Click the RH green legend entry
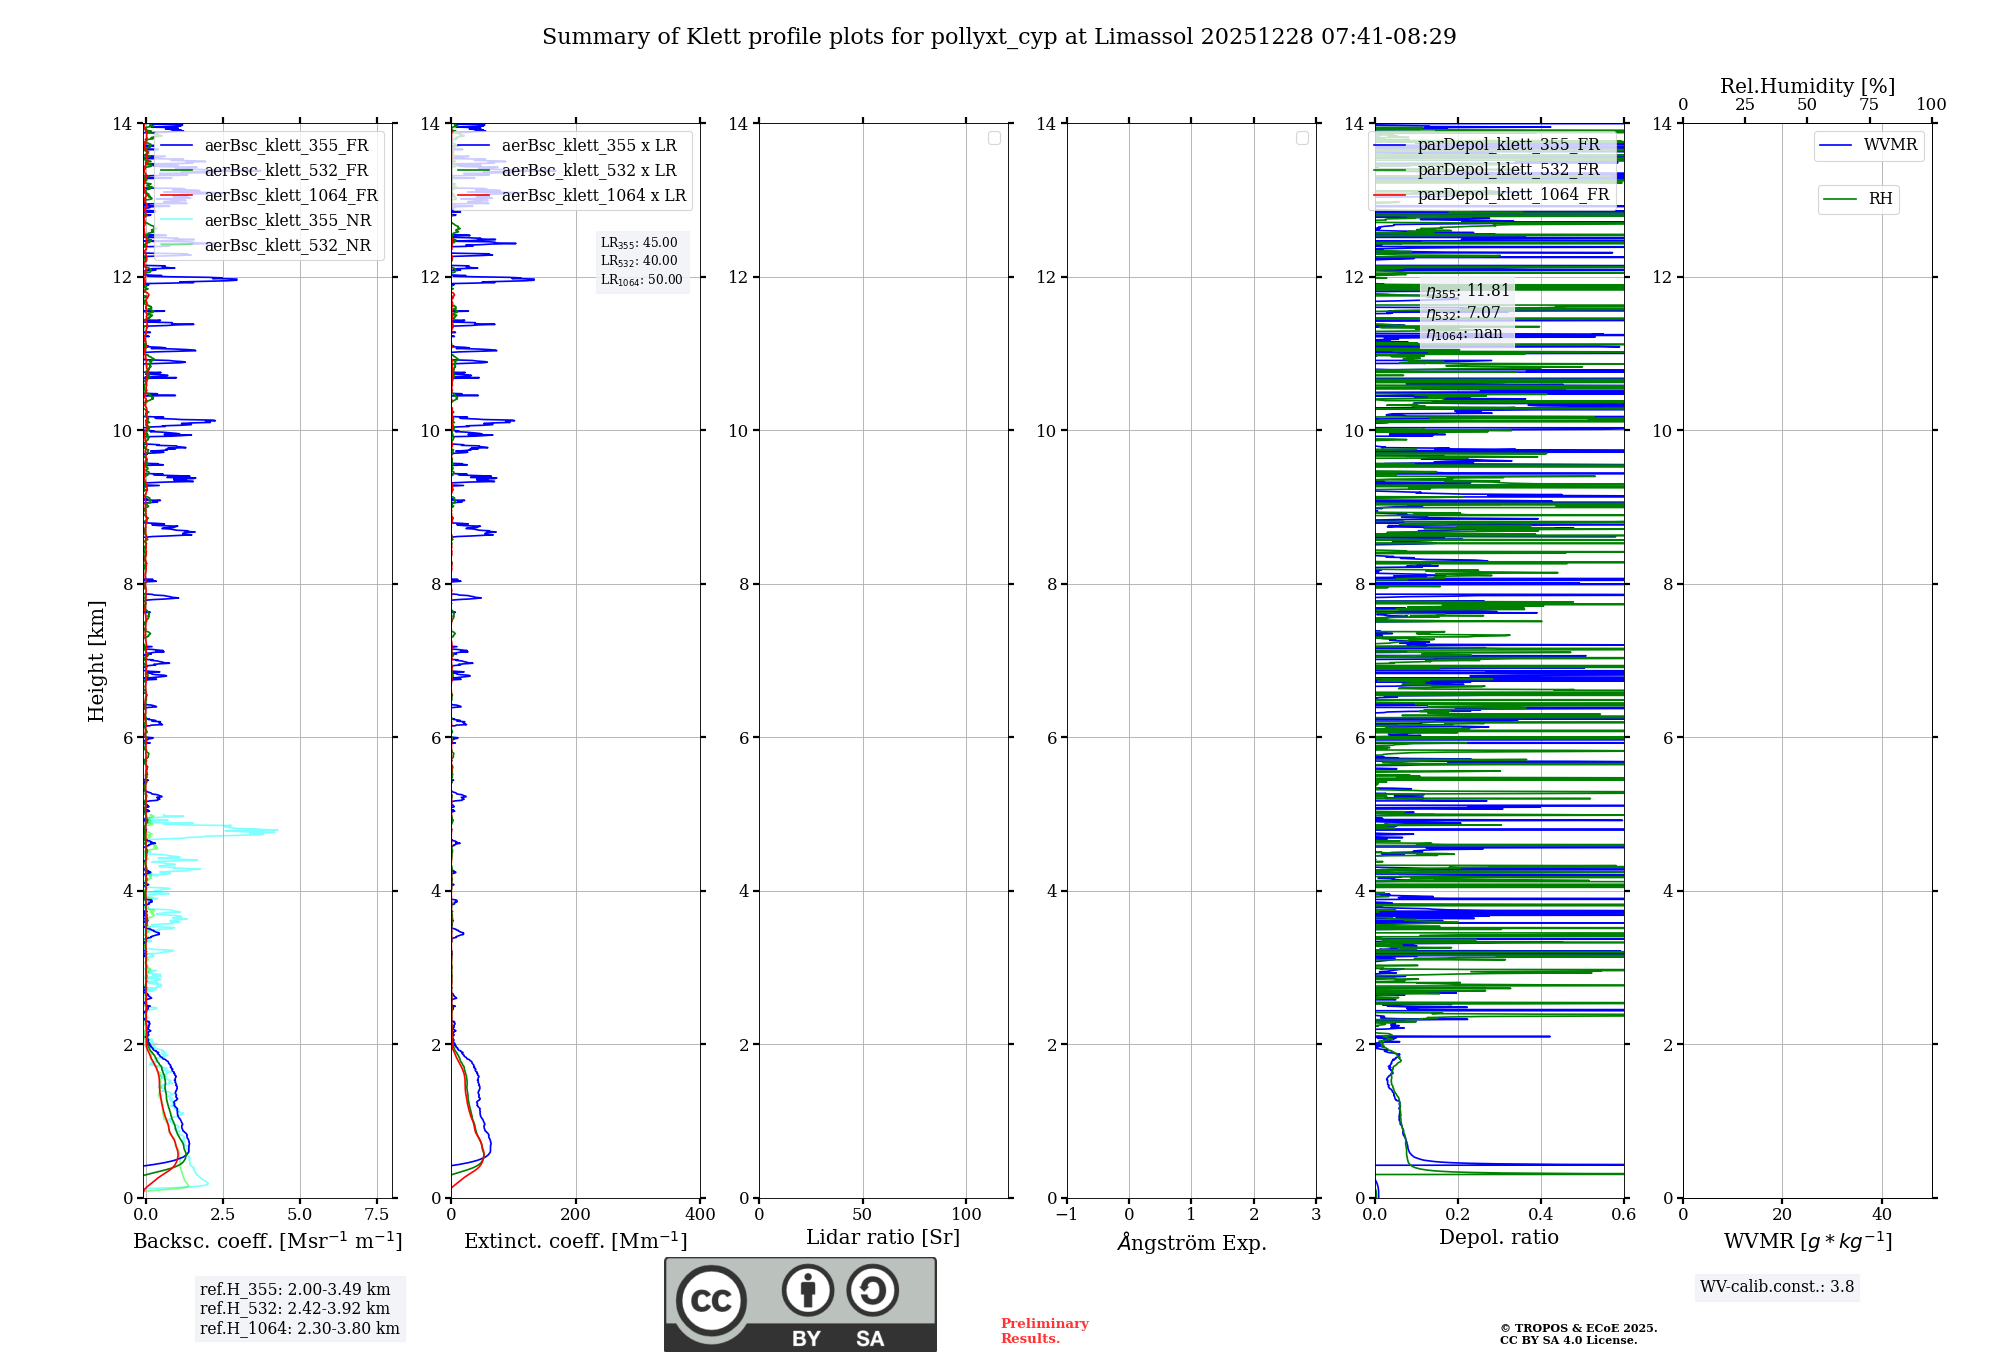Screen dimensions: 2000x1360 (x=1858, y=199)
